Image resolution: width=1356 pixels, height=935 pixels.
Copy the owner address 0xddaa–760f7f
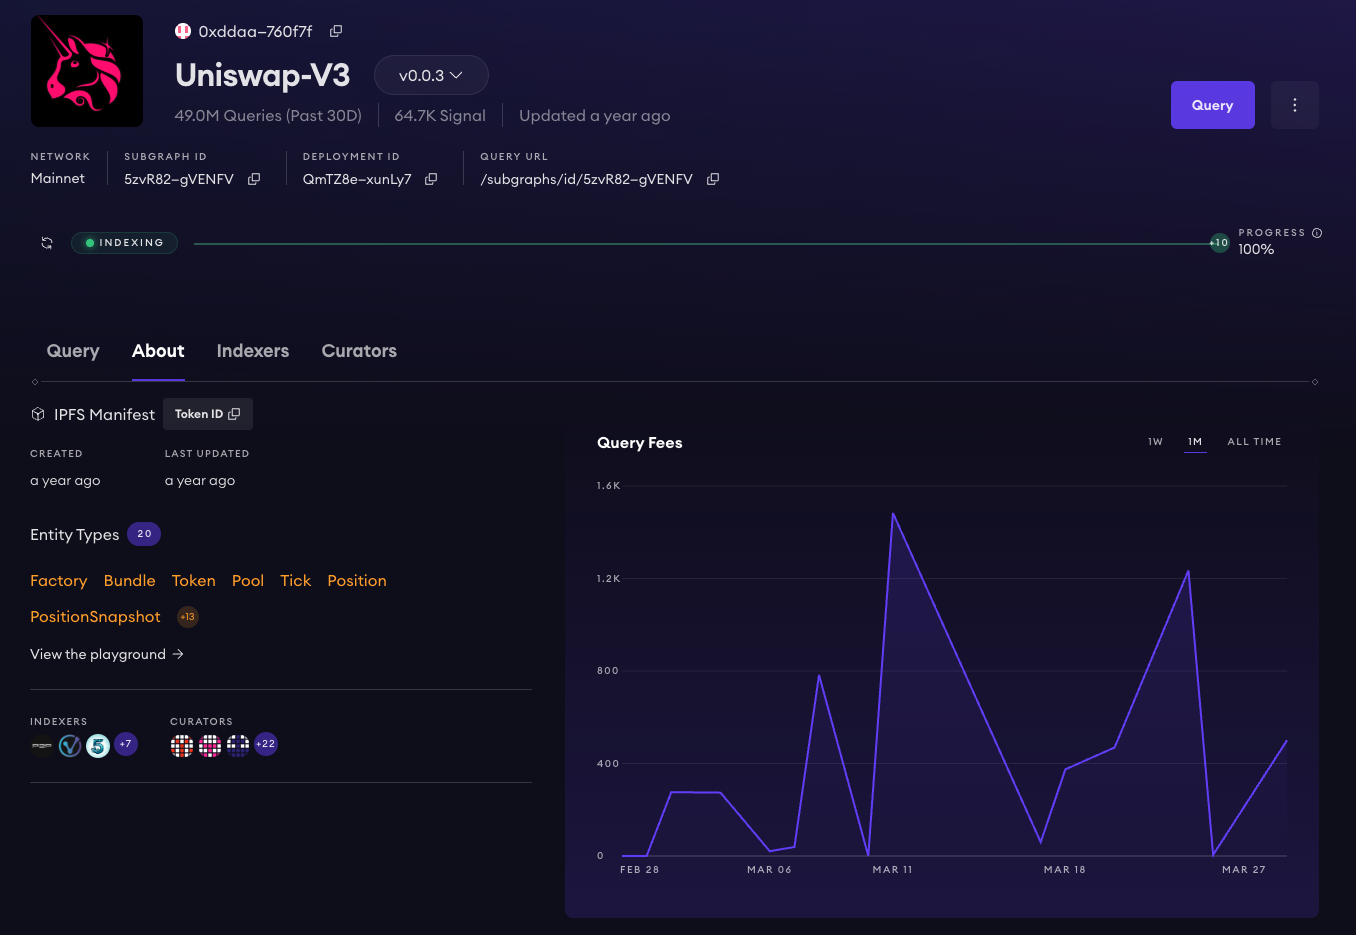[336, 31]
